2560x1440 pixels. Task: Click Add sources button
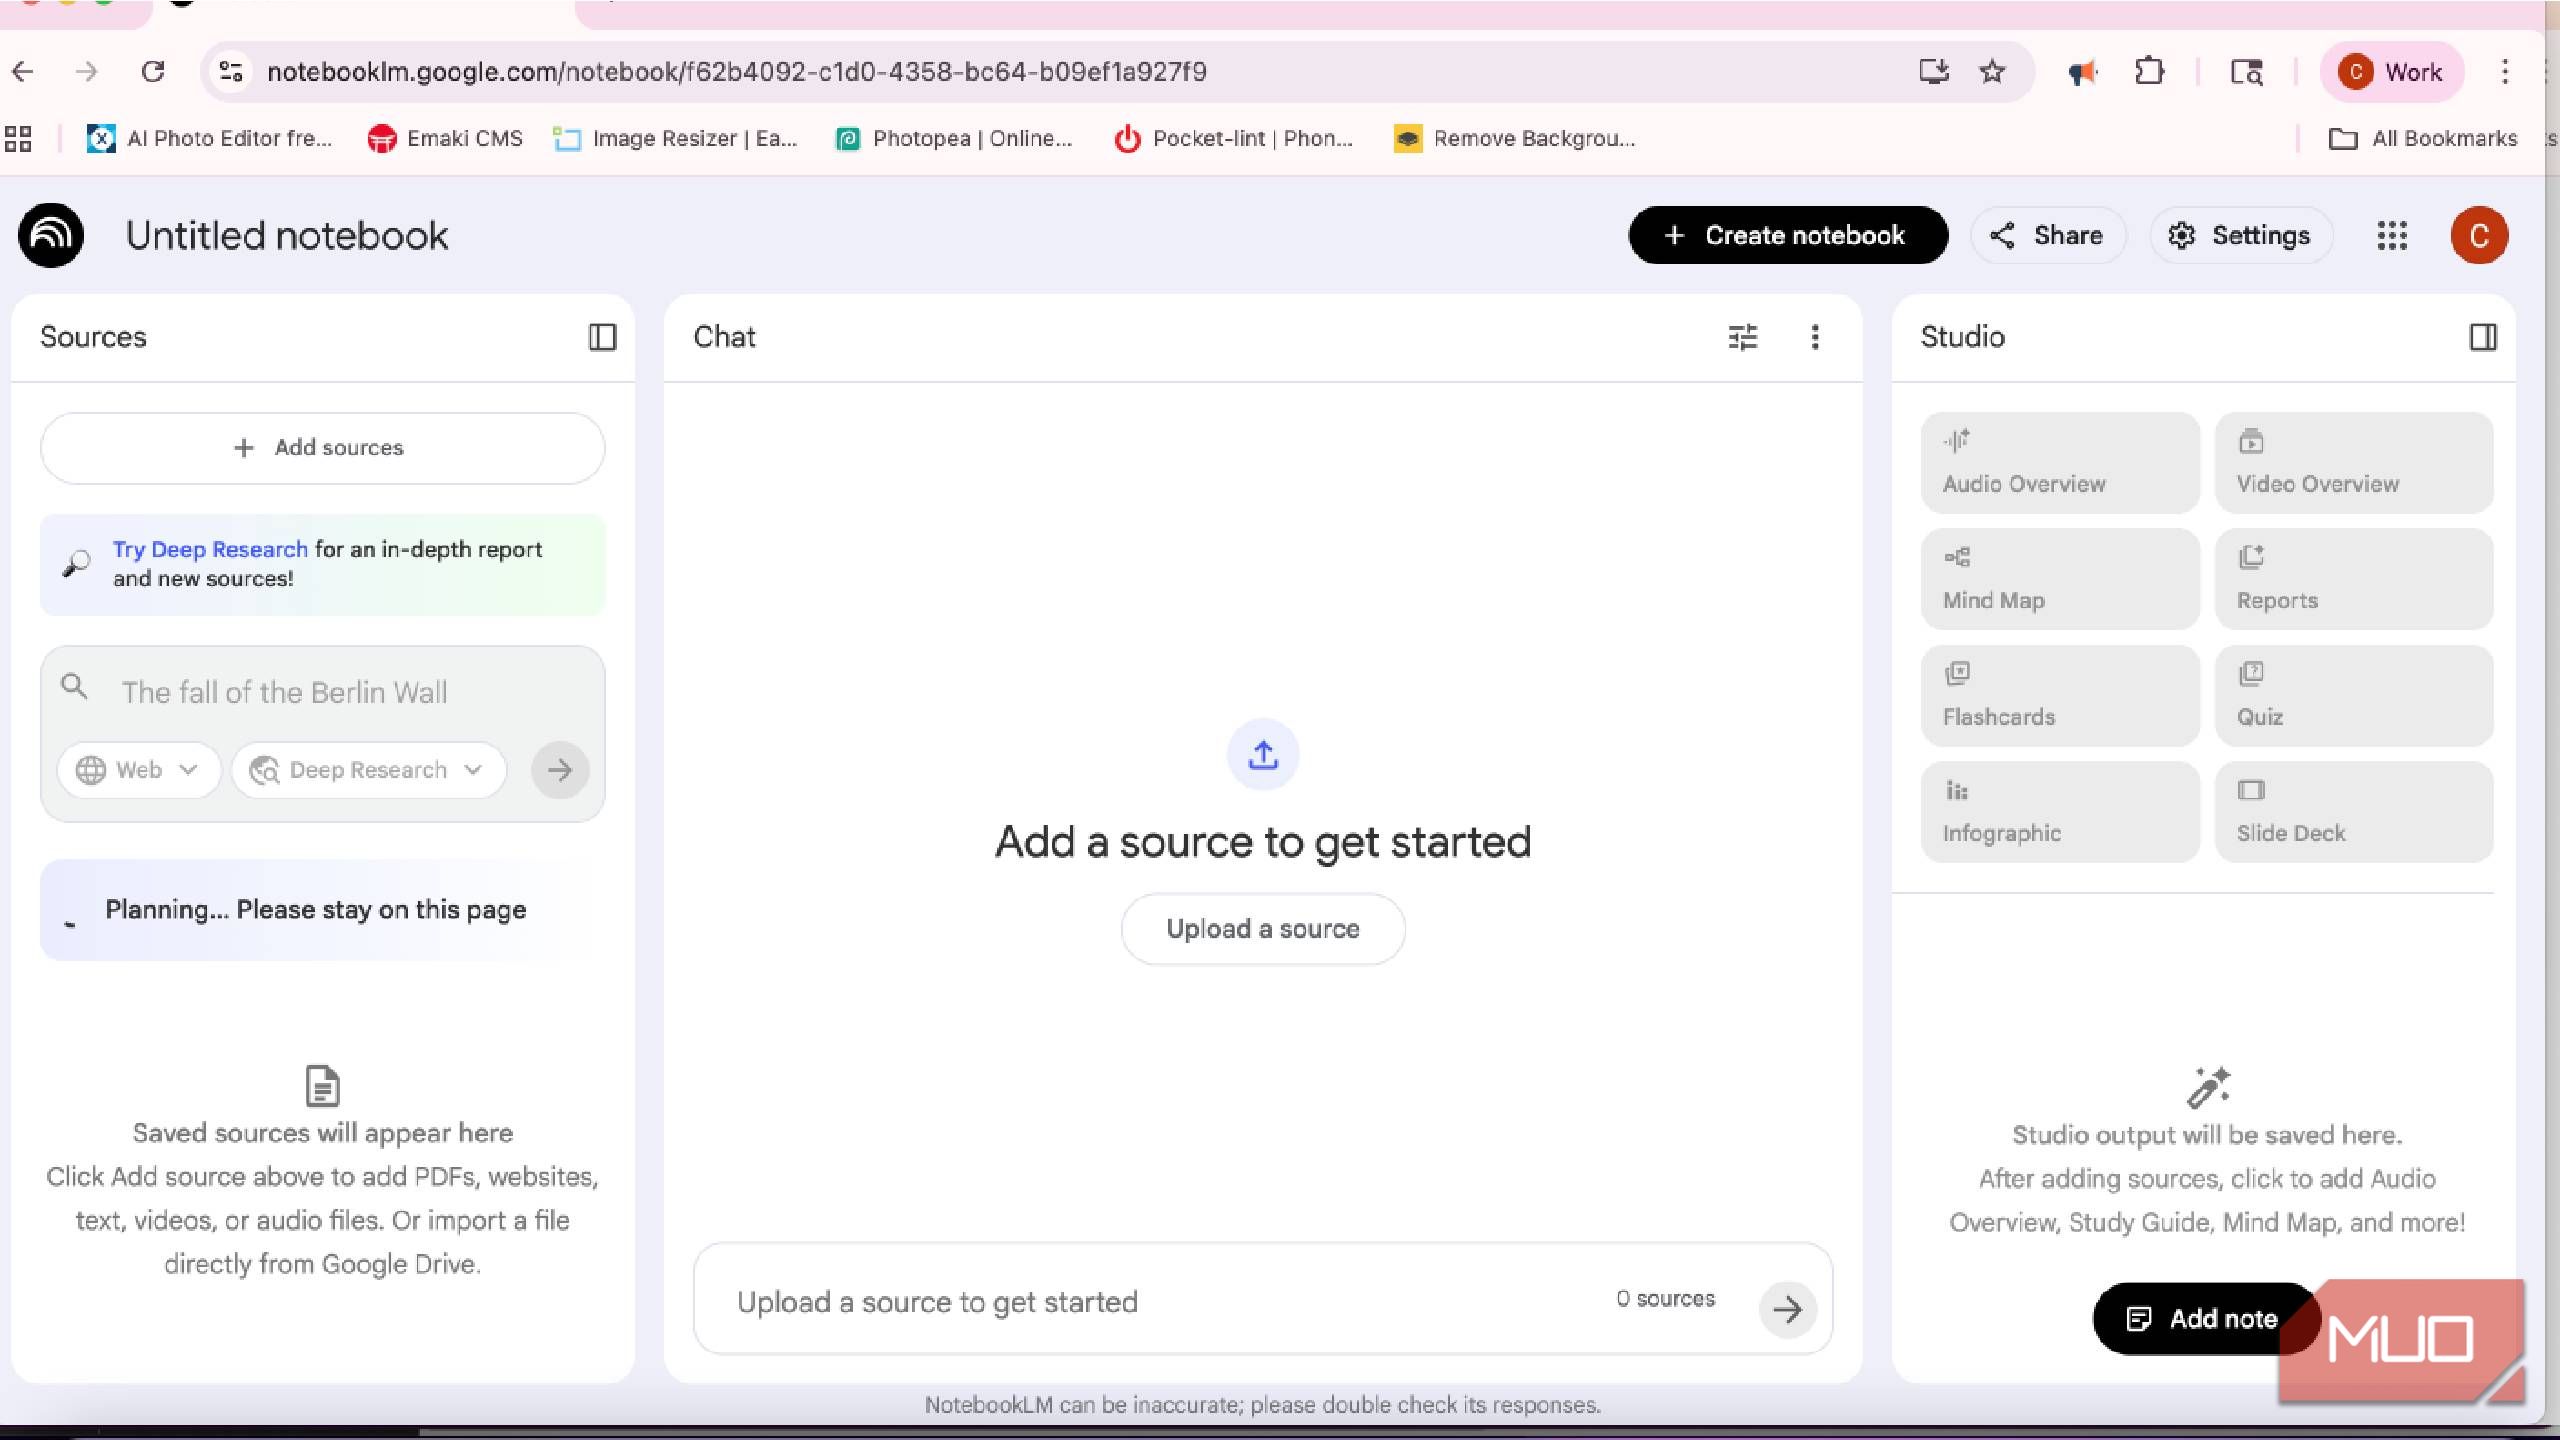click(322, 448)
